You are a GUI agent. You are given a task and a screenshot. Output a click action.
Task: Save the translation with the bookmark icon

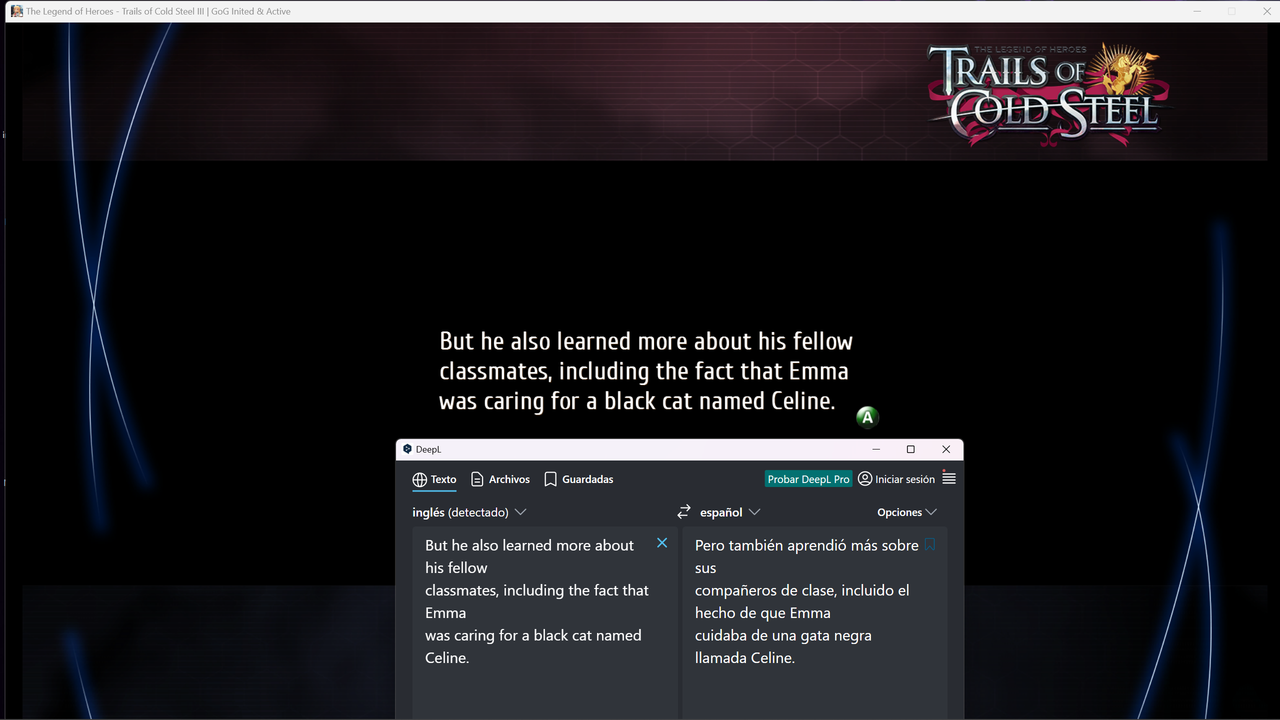point(930,545)
